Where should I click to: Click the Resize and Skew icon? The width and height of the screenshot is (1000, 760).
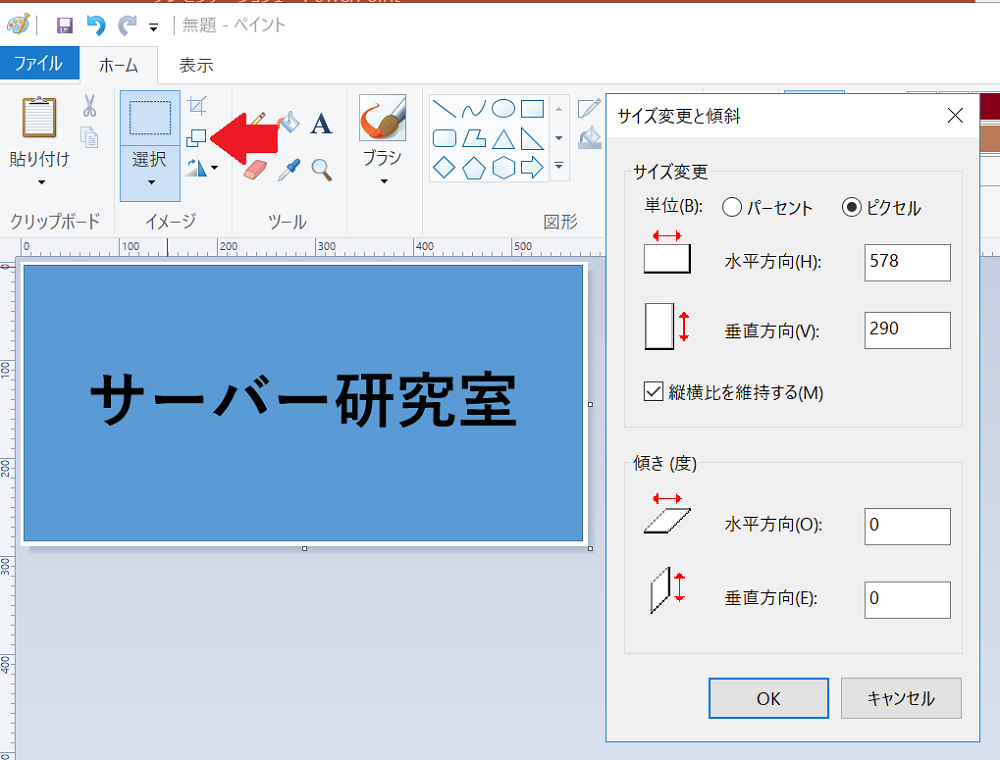pyautogui.click(x=197, y=137)
